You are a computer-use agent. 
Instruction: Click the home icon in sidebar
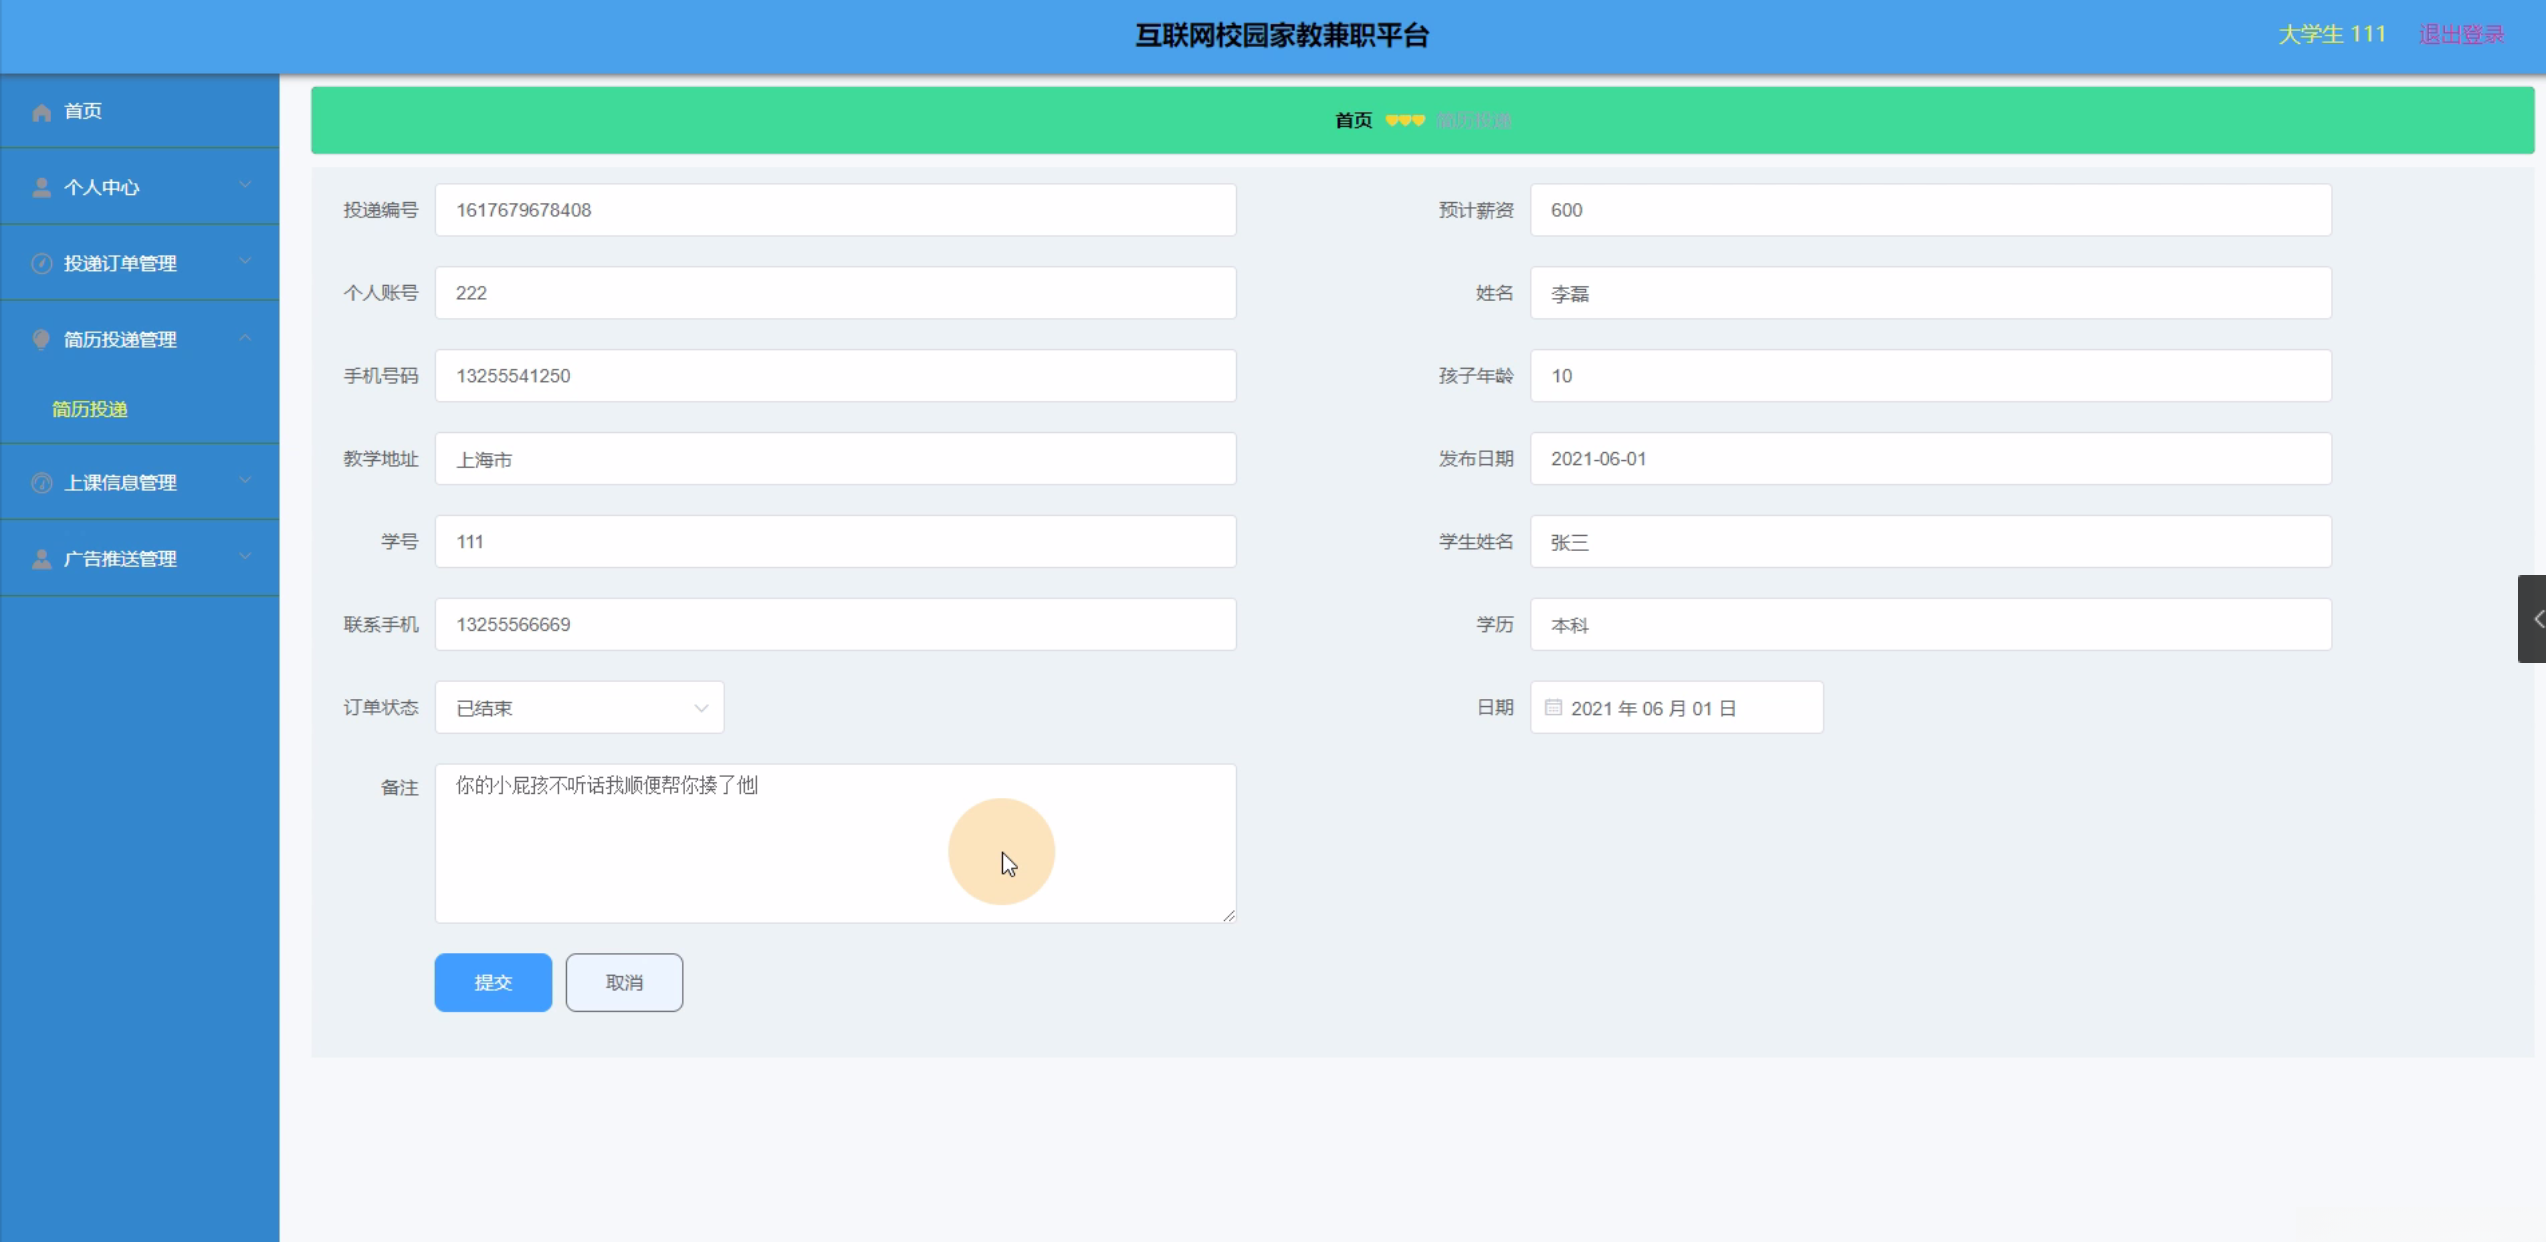pyautogui.click(x=41, y=112)
